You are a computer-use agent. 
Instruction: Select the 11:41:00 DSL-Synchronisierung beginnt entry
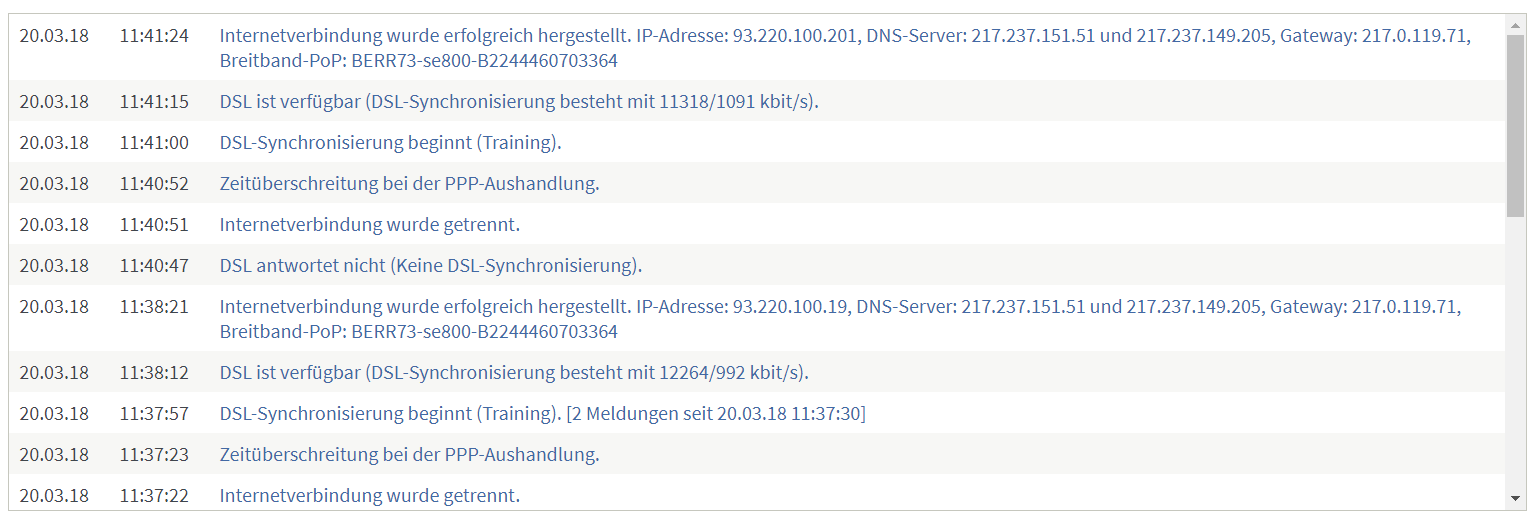pos(390,142)
